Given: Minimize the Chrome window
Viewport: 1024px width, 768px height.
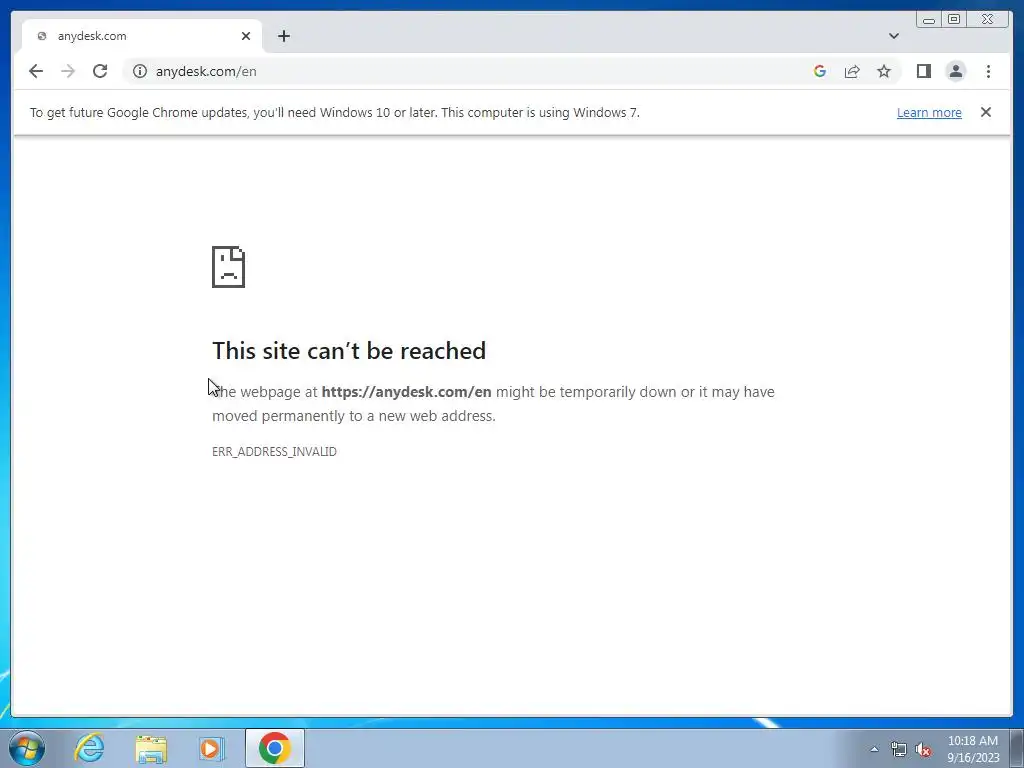Looking at the screenshot, I should pos(929,20).
